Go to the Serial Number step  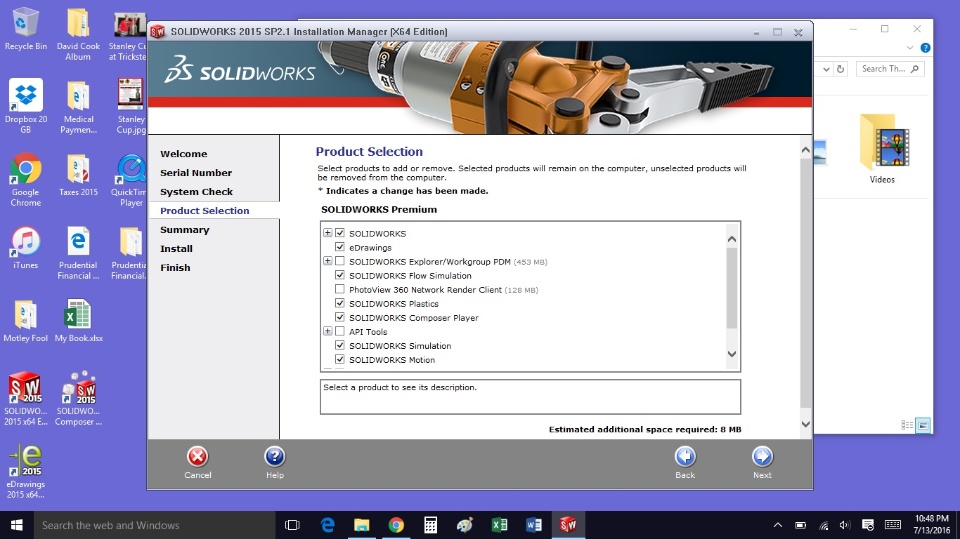pos(196,173)
